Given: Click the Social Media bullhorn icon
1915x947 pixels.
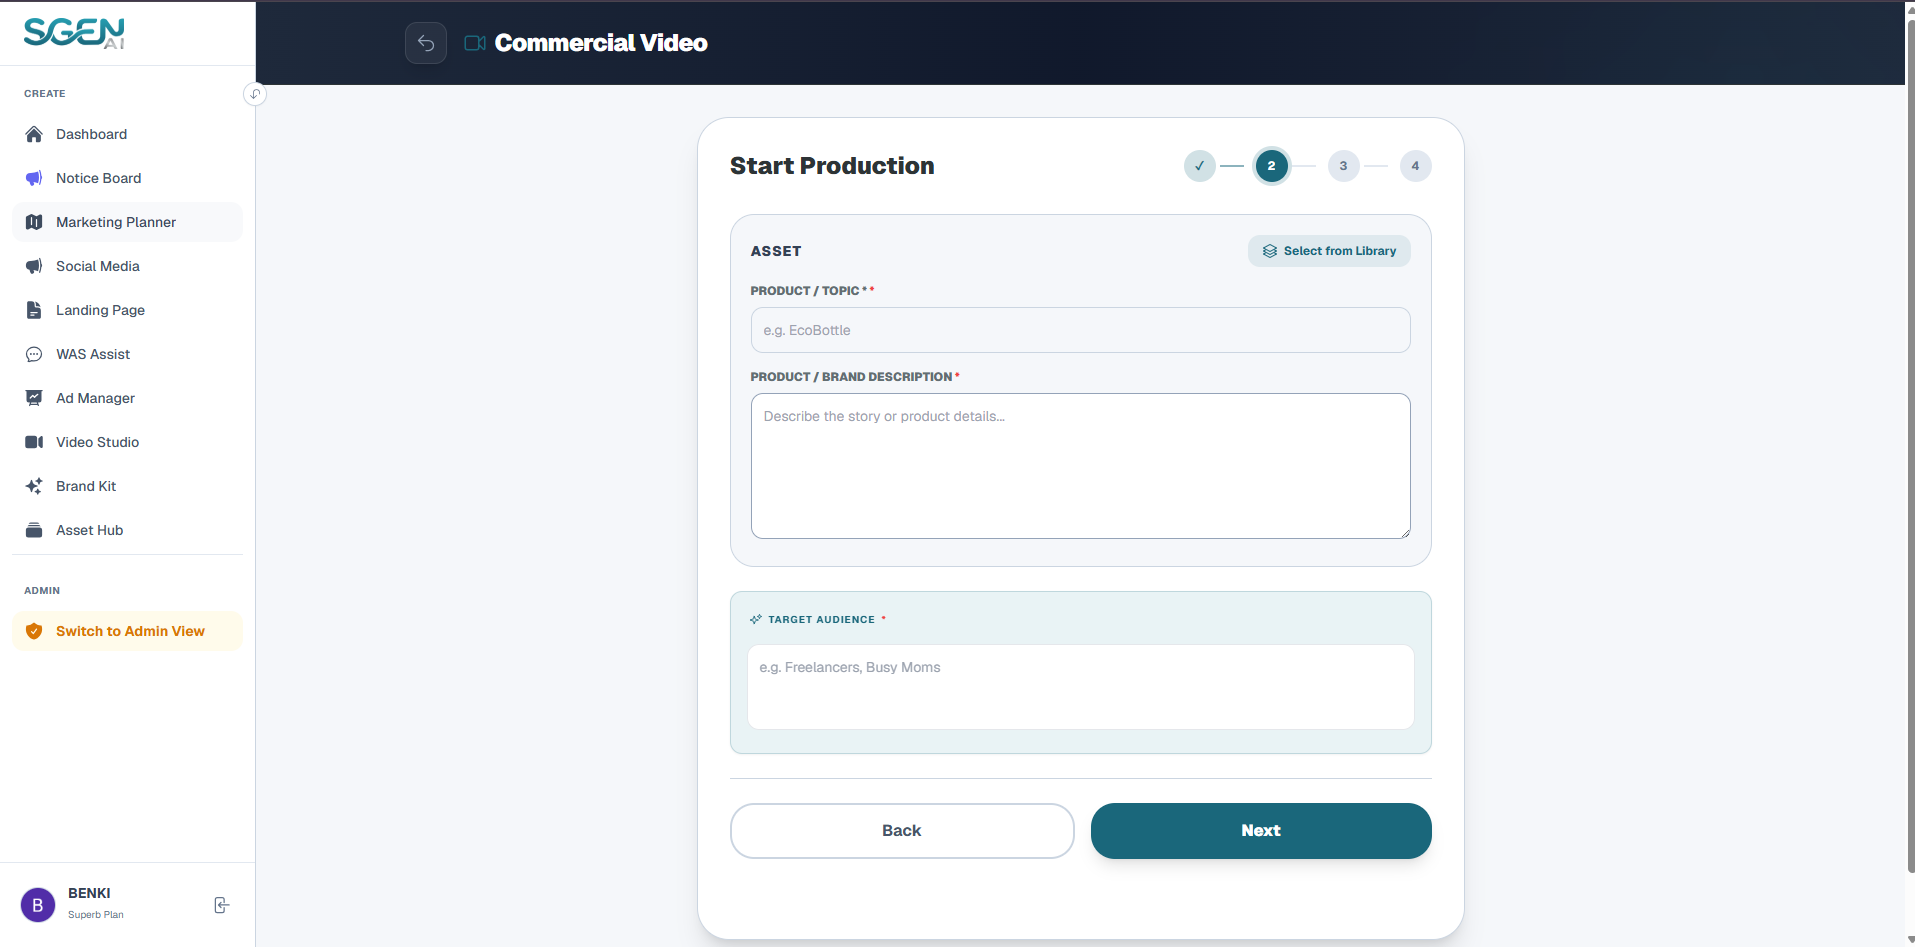Looking at the screenshot, I should click(34, 266).
